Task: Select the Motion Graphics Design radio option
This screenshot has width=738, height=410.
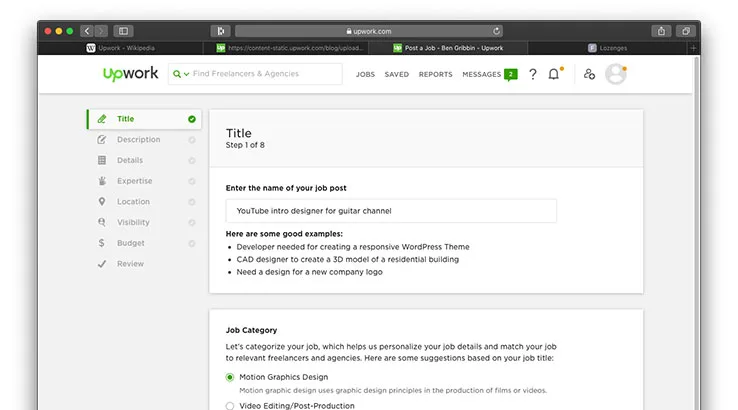Action: 230,377
